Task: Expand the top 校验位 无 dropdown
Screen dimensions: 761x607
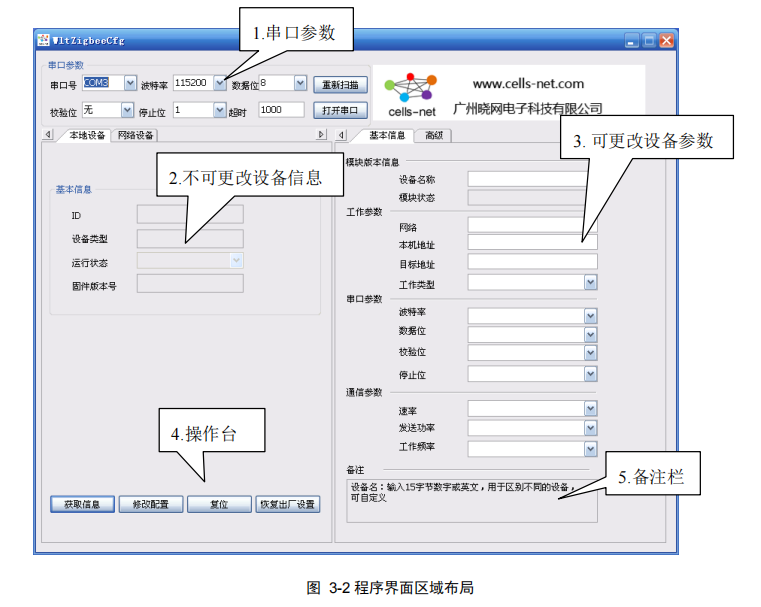Action: click(127, 110)
